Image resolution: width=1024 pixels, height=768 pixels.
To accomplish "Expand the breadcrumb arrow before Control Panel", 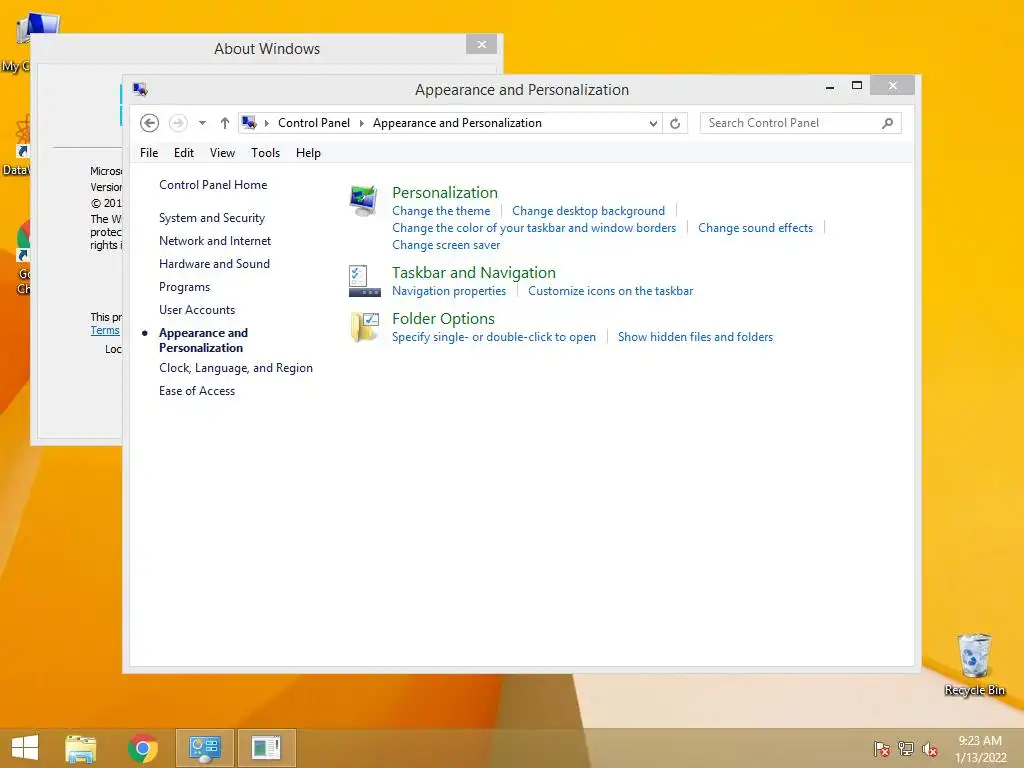I will click(266, 123).
